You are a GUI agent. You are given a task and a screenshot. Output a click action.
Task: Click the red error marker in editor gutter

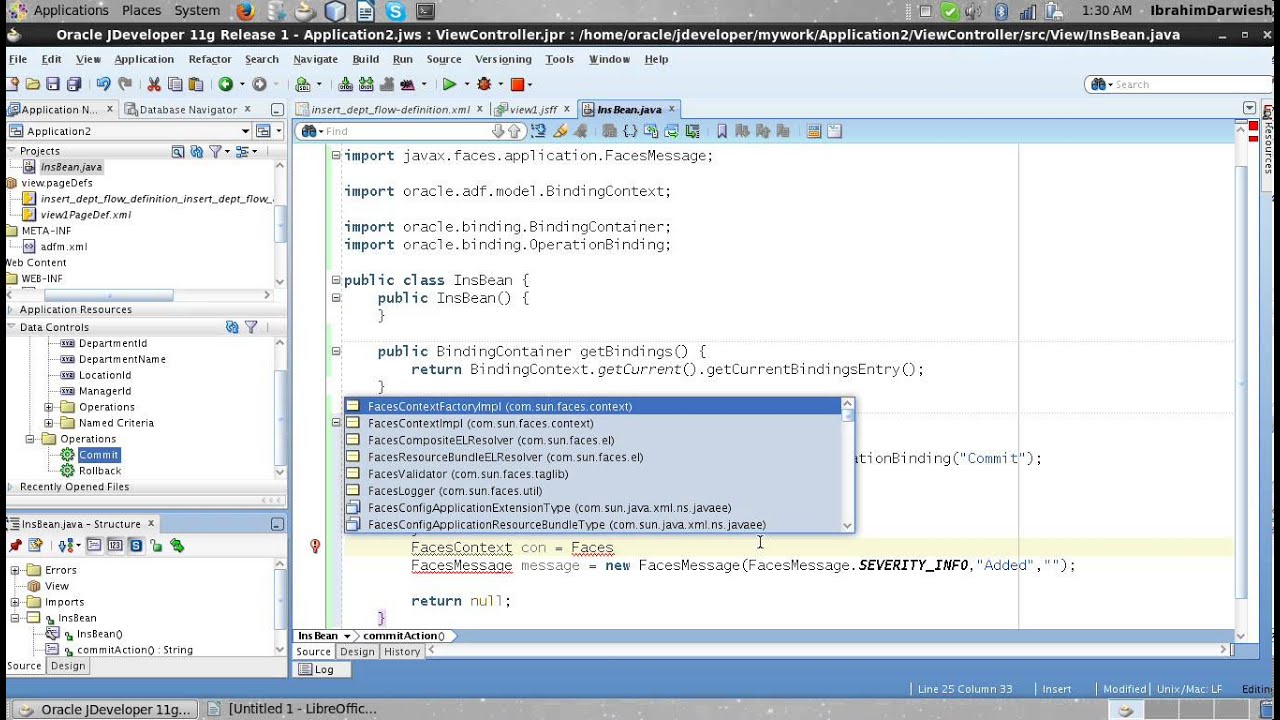[x=315, y=546]
